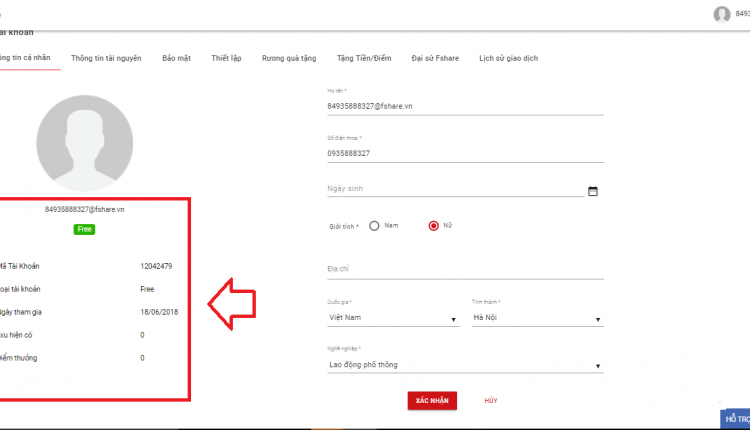Open the Đại sứ Fshare tab
The width and height of the screenshot is (750, 430).
[x=435, y=58]
